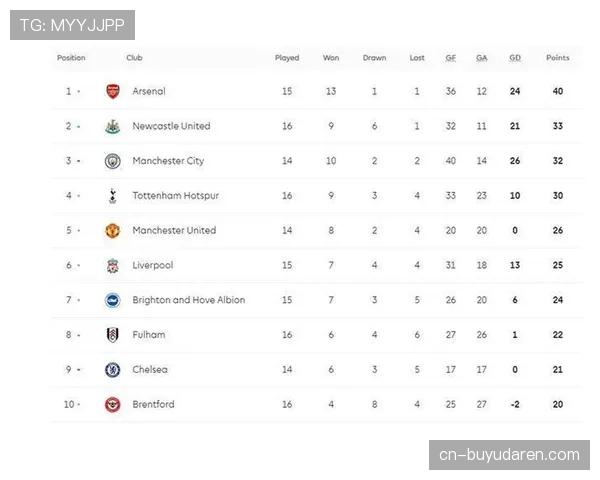This screenshot has height=480, width=600.
Task: Click the Manchester City crest icon
Action: click(112, 161)
